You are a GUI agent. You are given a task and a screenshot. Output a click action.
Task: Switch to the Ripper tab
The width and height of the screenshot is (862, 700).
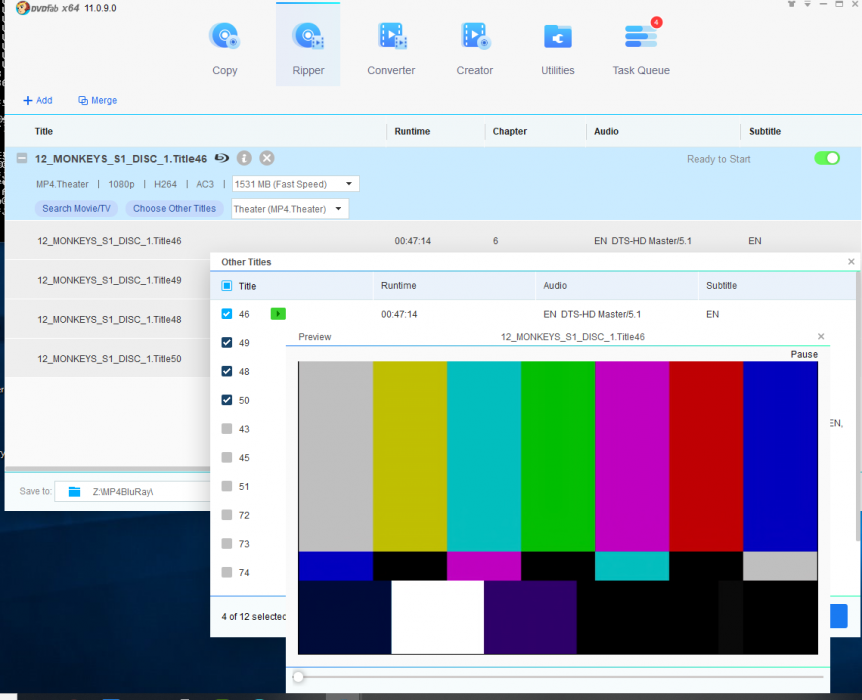(x=308, y=48)
